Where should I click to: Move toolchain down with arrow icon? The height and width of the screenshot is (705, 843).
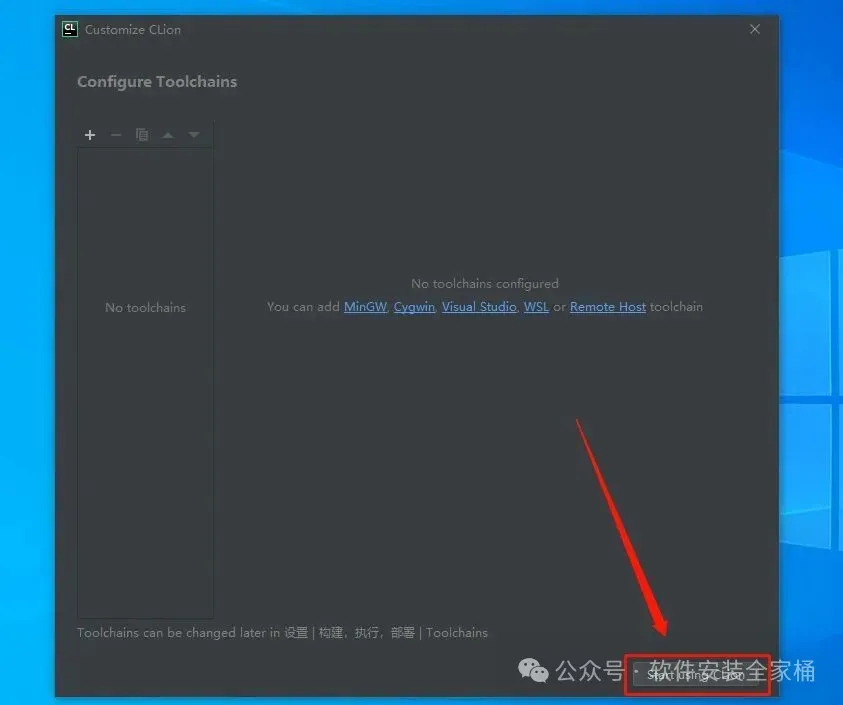[194, 135]
